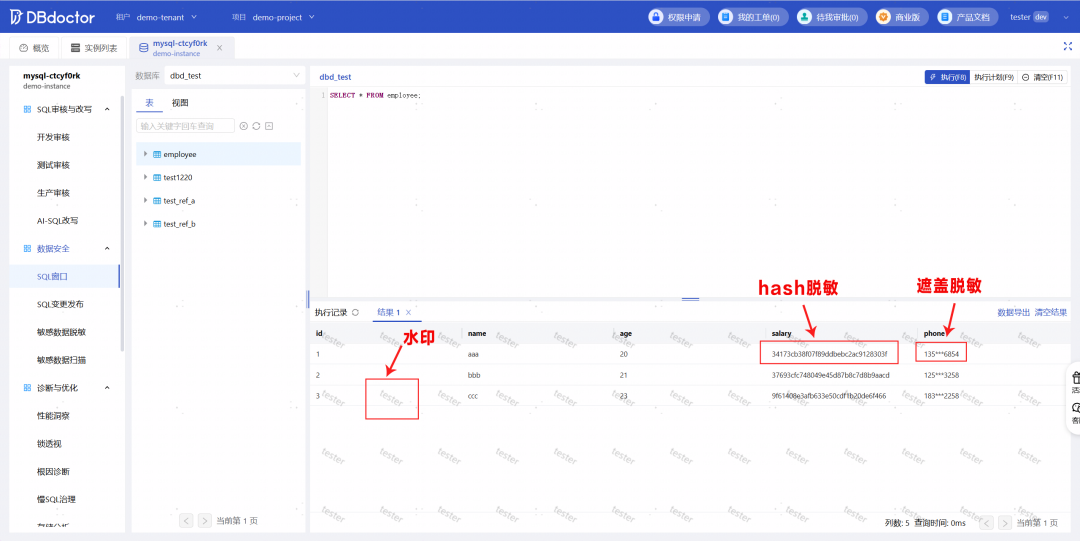Click the SQL审核与改写 grid icon
Image resolution: width=1080 pixels, height=541 pixels.
click(x=27, y=109)
